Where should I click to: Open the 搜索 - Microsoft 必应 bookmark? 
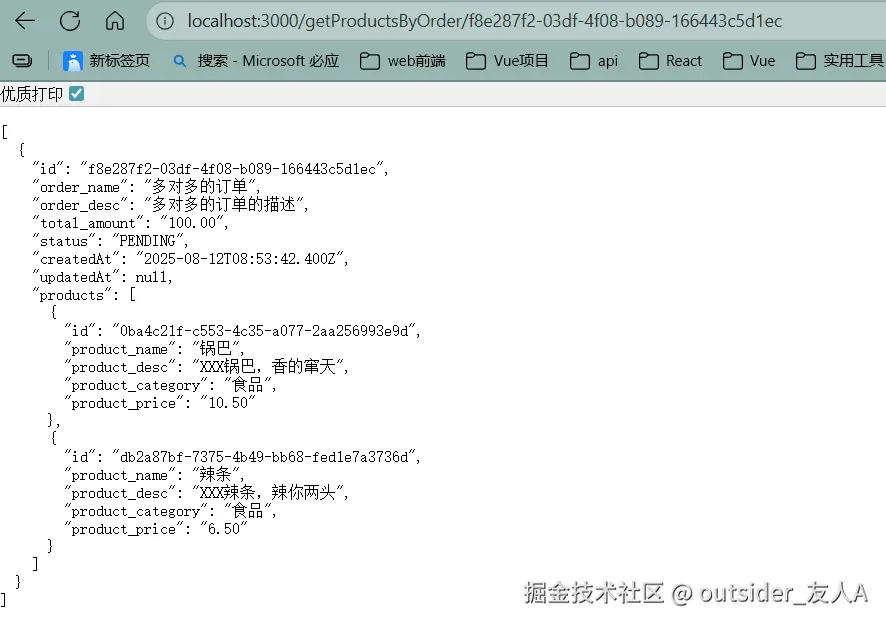coord(266,61)
